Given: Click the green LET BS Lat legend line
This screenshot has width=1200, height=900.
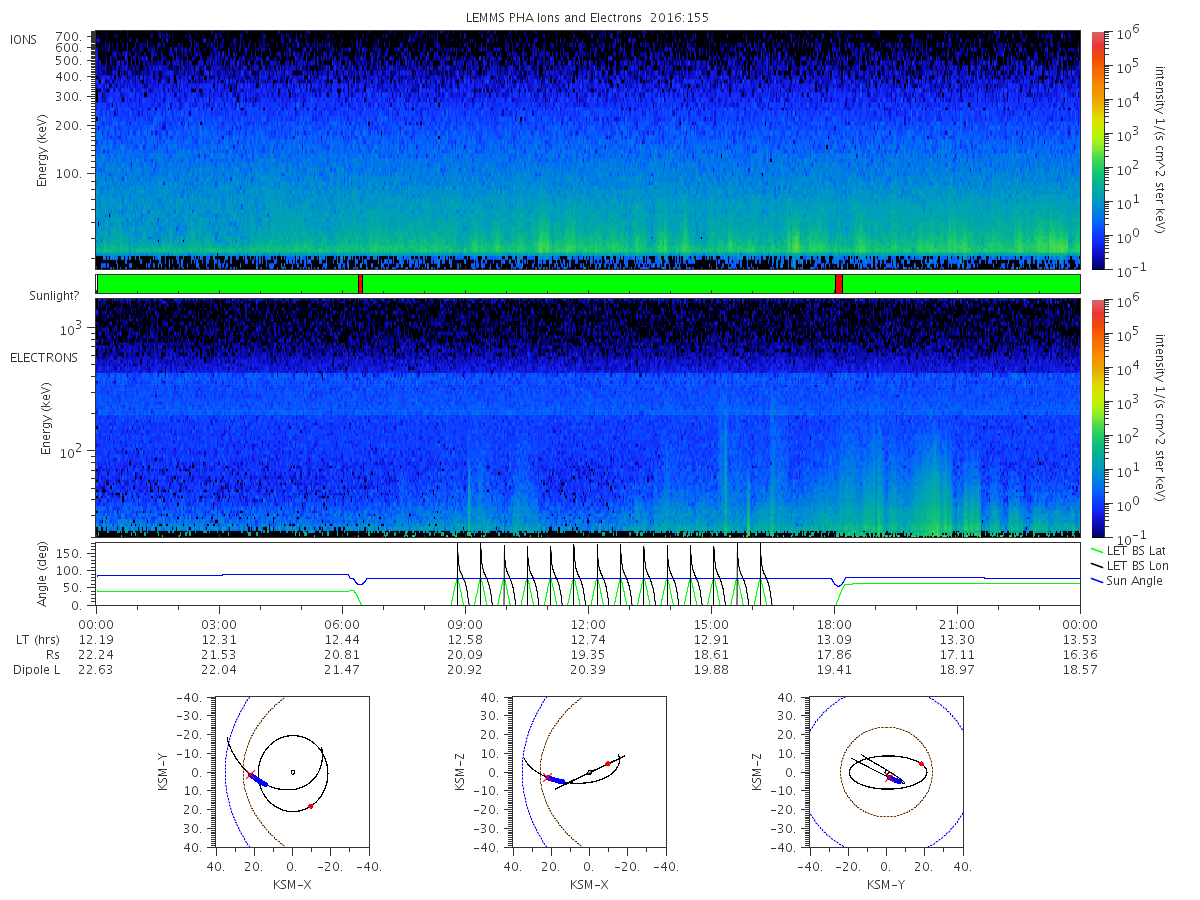Looking at the screenshot, I should pos(1100,551).
